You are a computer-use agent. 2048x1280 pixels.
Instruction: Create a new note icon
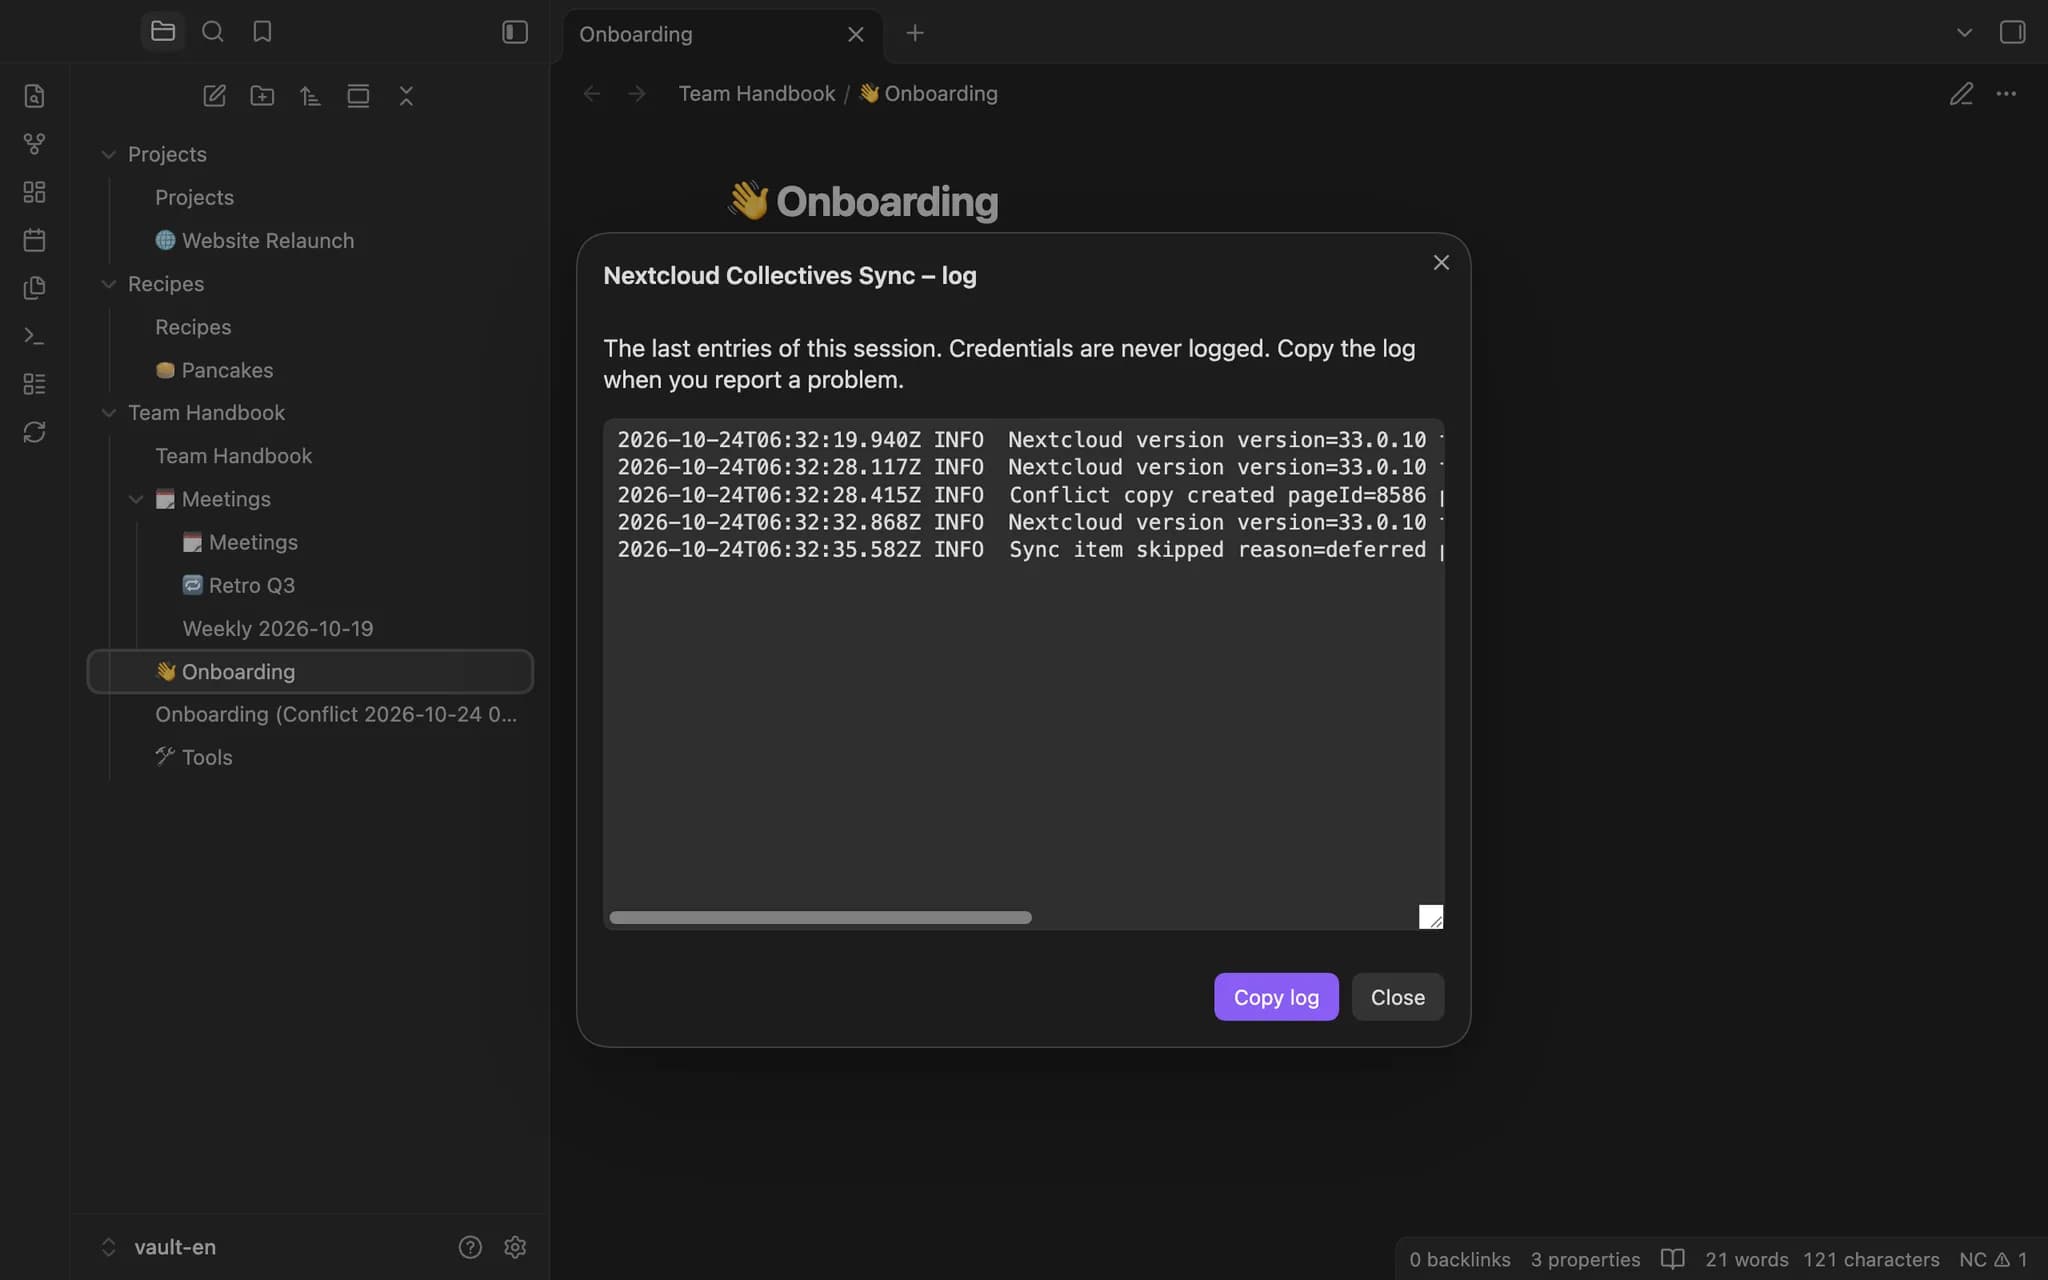click(214, 96)
